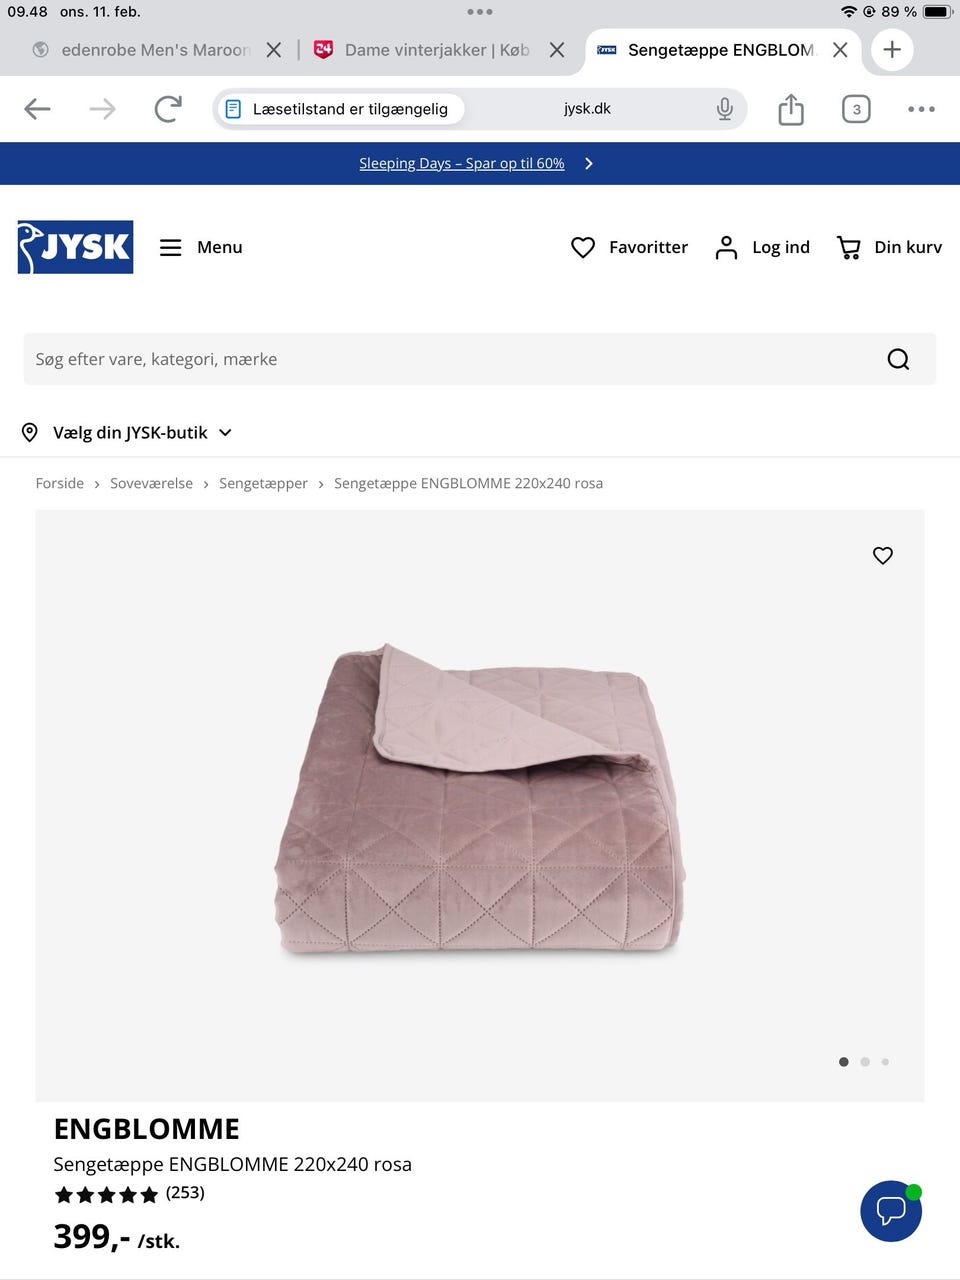This screenshot has height=1280, width=960.
Task: Switch to edenrobe Men's Maroon tab
Action: pyautogui.click(x=155, y=50)
